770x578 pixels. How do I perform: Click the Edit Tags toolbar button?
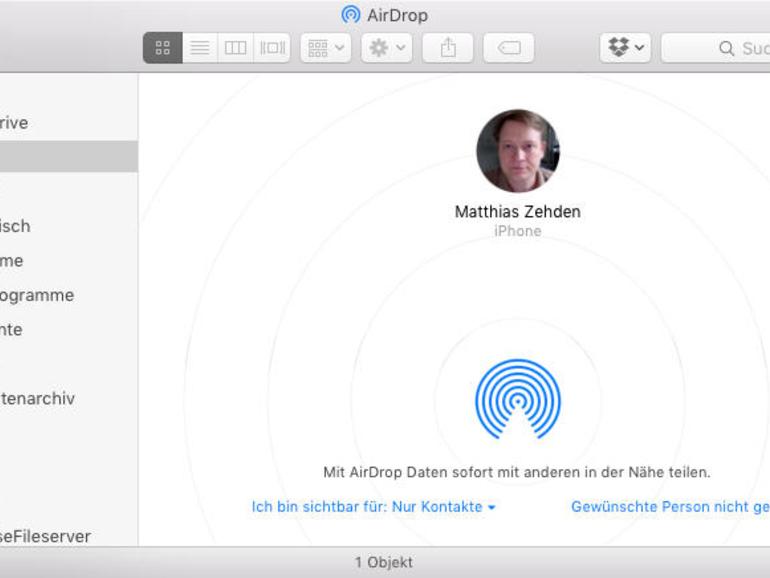tap(508, 48)
